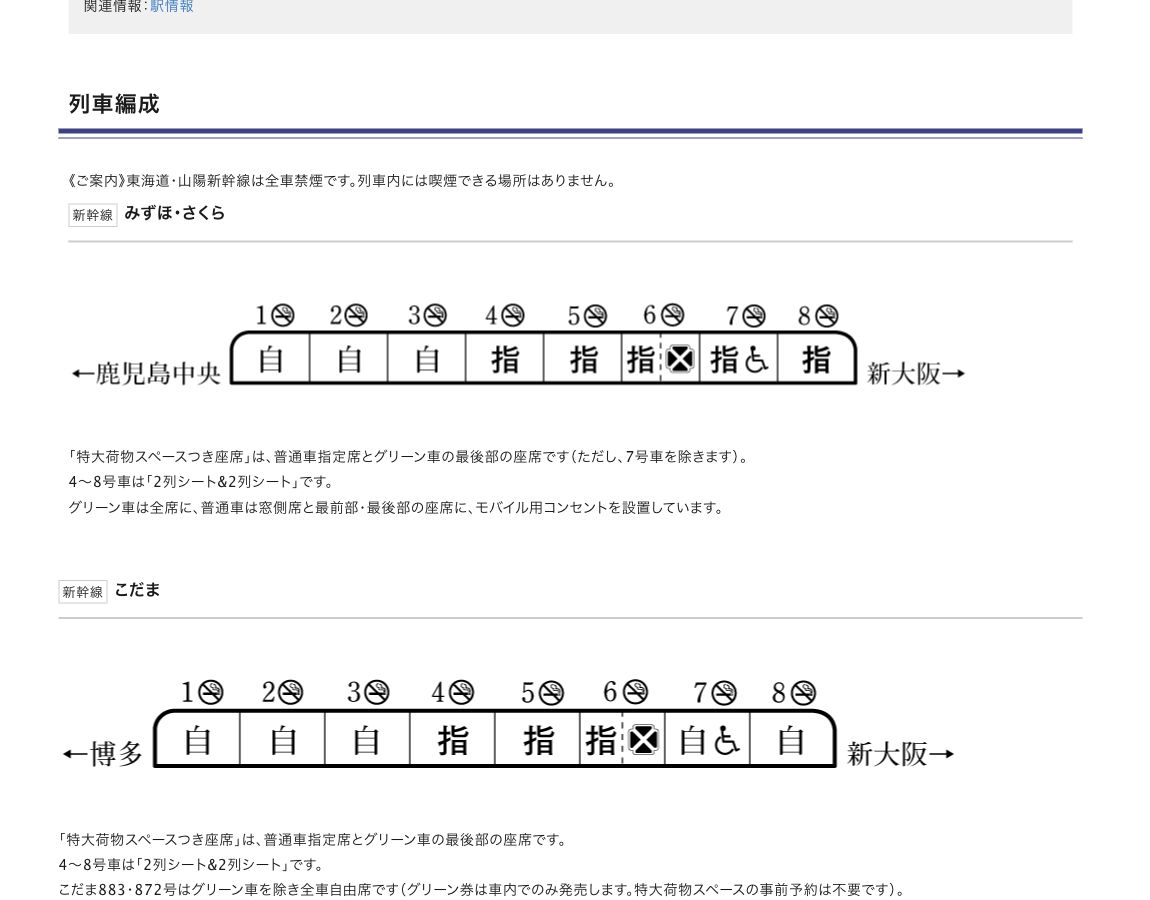This screenshot has width=1150, height=900.
Task: Click the no-smoking icon of car 2 in the みずほ・さくら diagram
Action: (x=356, y=315)
